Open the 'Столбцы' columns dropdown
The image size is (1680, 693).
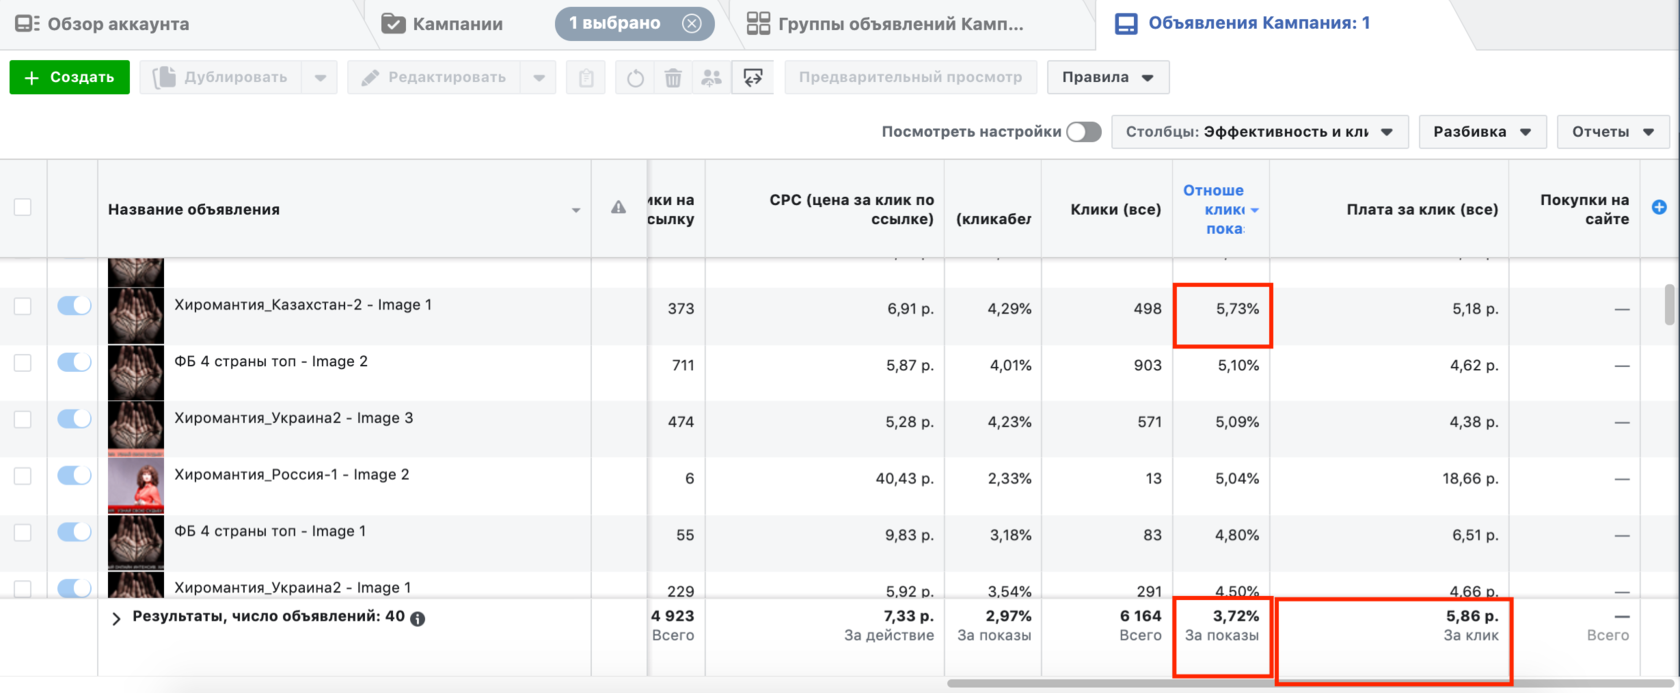(1260, 132)
